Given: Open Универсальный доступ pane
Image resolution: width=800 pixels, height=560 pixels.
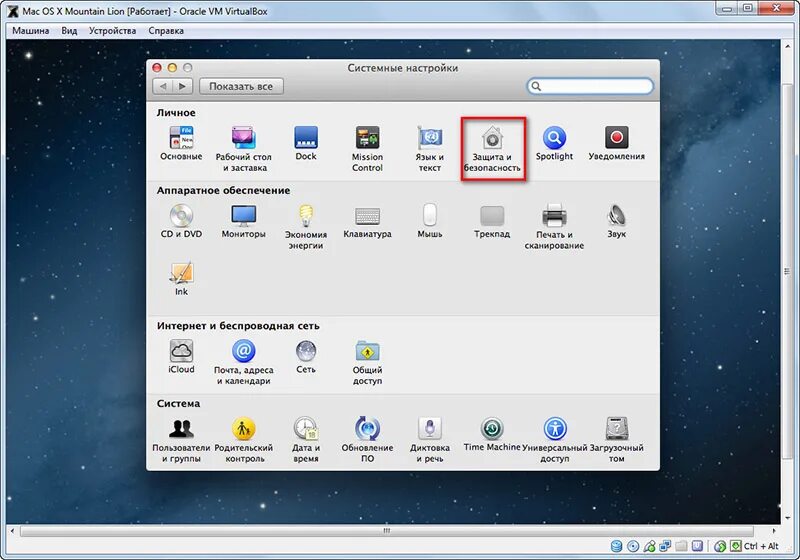Looking at the screenshot, I should coord(555,440).
